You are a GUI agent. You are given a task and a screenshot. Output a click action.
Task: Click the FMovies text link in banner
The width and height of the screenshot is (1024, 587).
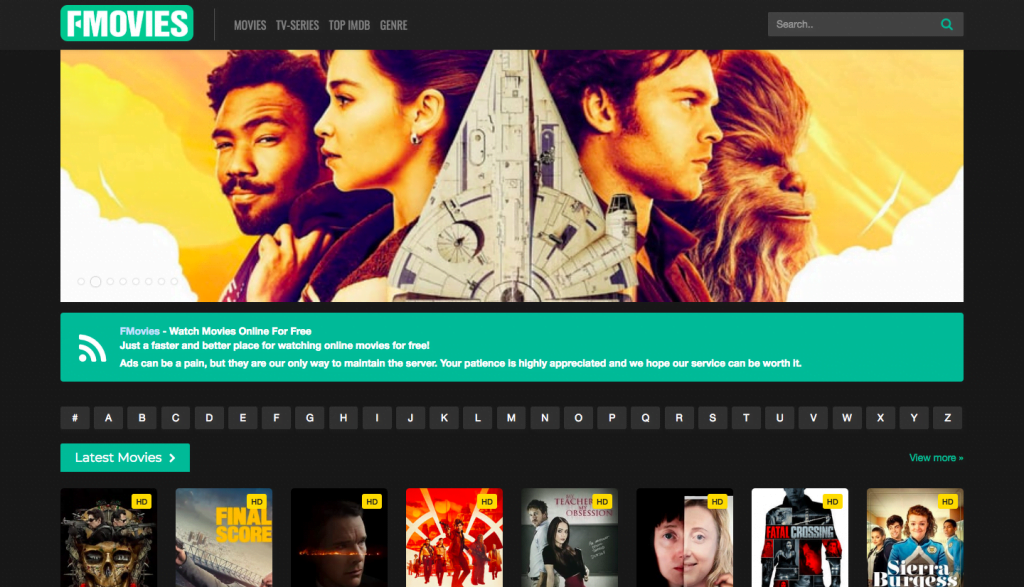tap(140, 331)
